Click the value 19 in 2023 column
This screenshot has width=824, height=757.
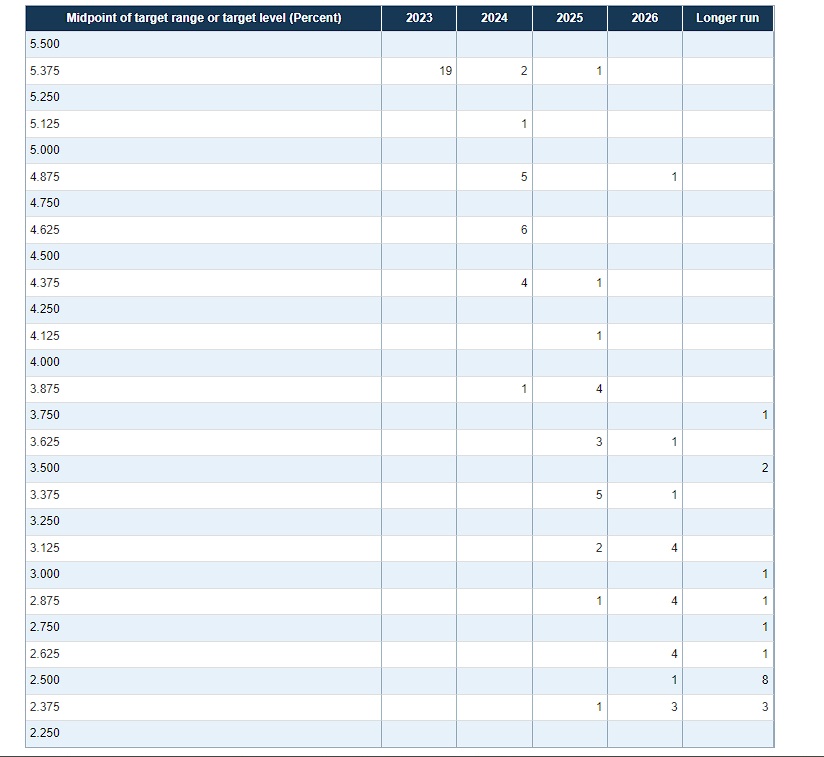[x=446, y=71]
